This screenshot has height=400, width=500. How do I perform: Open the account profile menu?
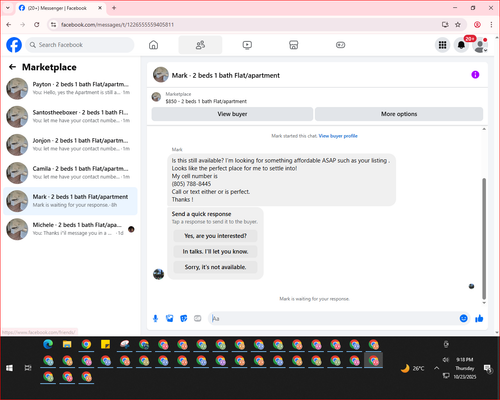(x=480, y=46)
